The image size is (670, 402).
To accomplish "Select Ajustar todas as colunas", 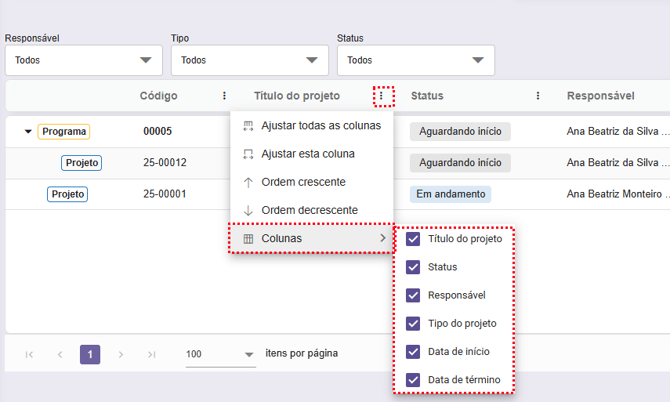I will coord(320,125).
